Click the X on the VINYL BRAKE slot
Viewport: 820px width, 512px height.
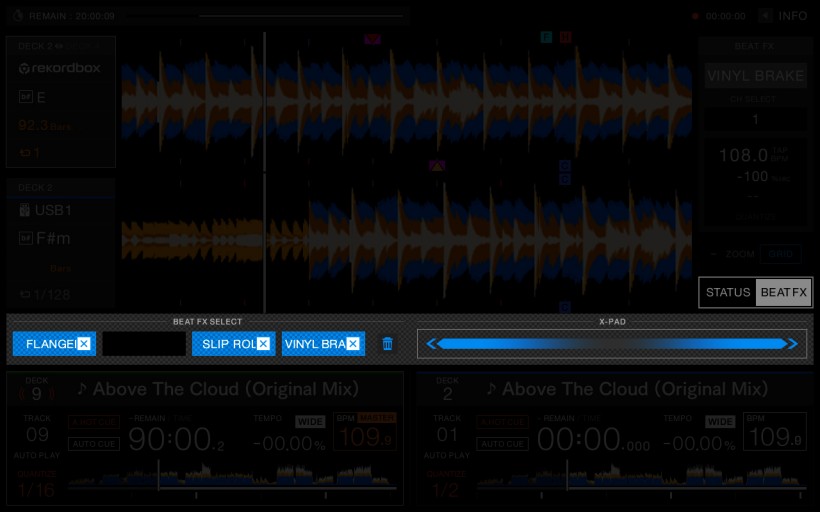[353, 344]
